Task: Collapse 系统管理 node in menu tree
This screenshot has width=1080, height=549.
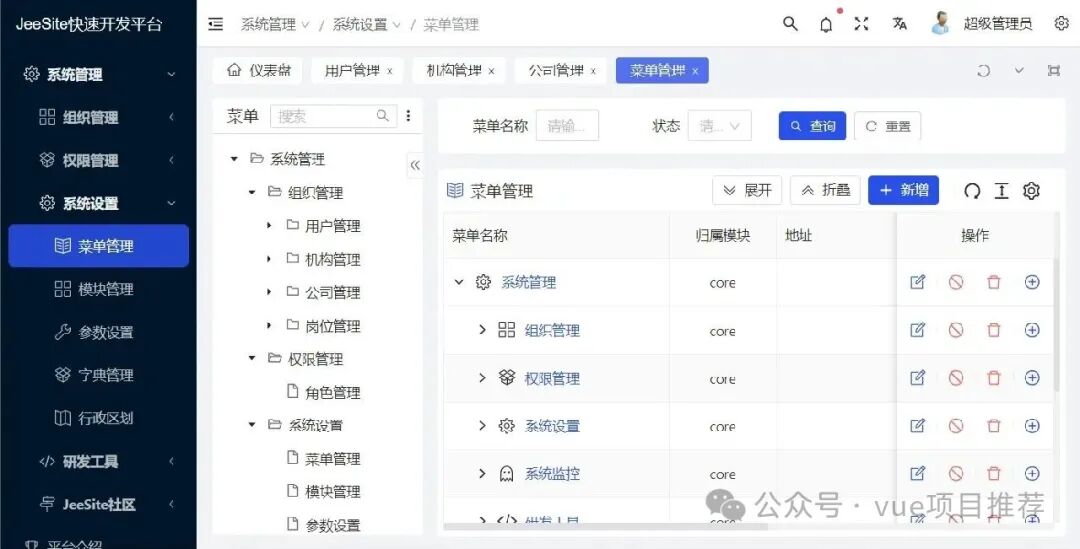Action: coord(234,159)
